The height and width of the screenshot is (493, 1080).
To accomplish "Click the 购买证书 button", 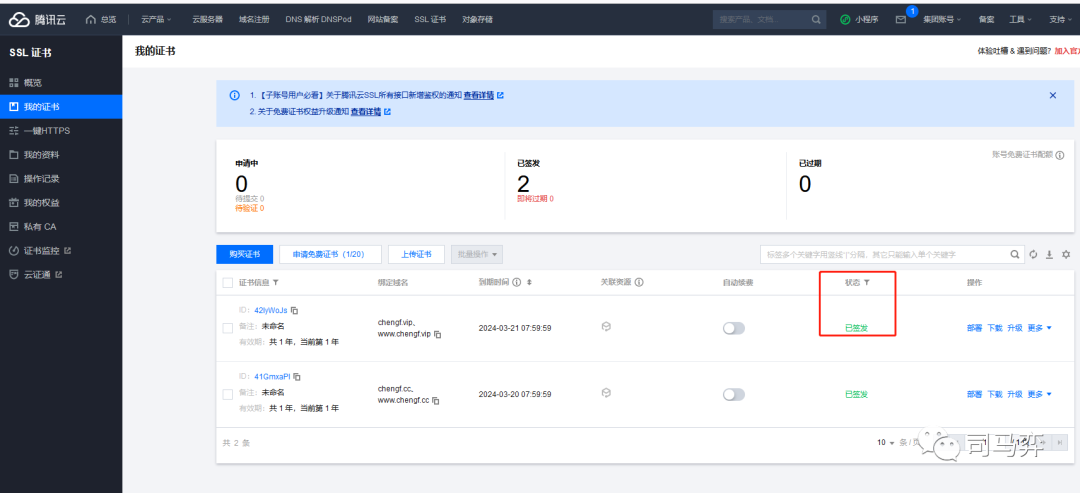I will (245, 254).
